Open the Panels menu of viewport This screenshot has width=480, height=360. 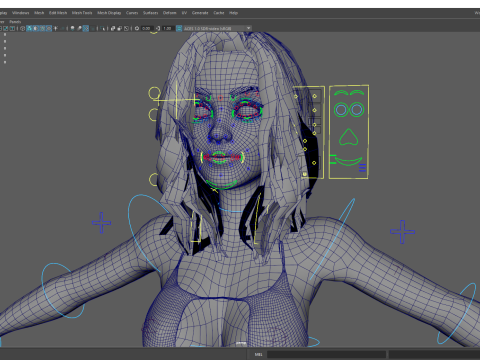pos(15,22)
